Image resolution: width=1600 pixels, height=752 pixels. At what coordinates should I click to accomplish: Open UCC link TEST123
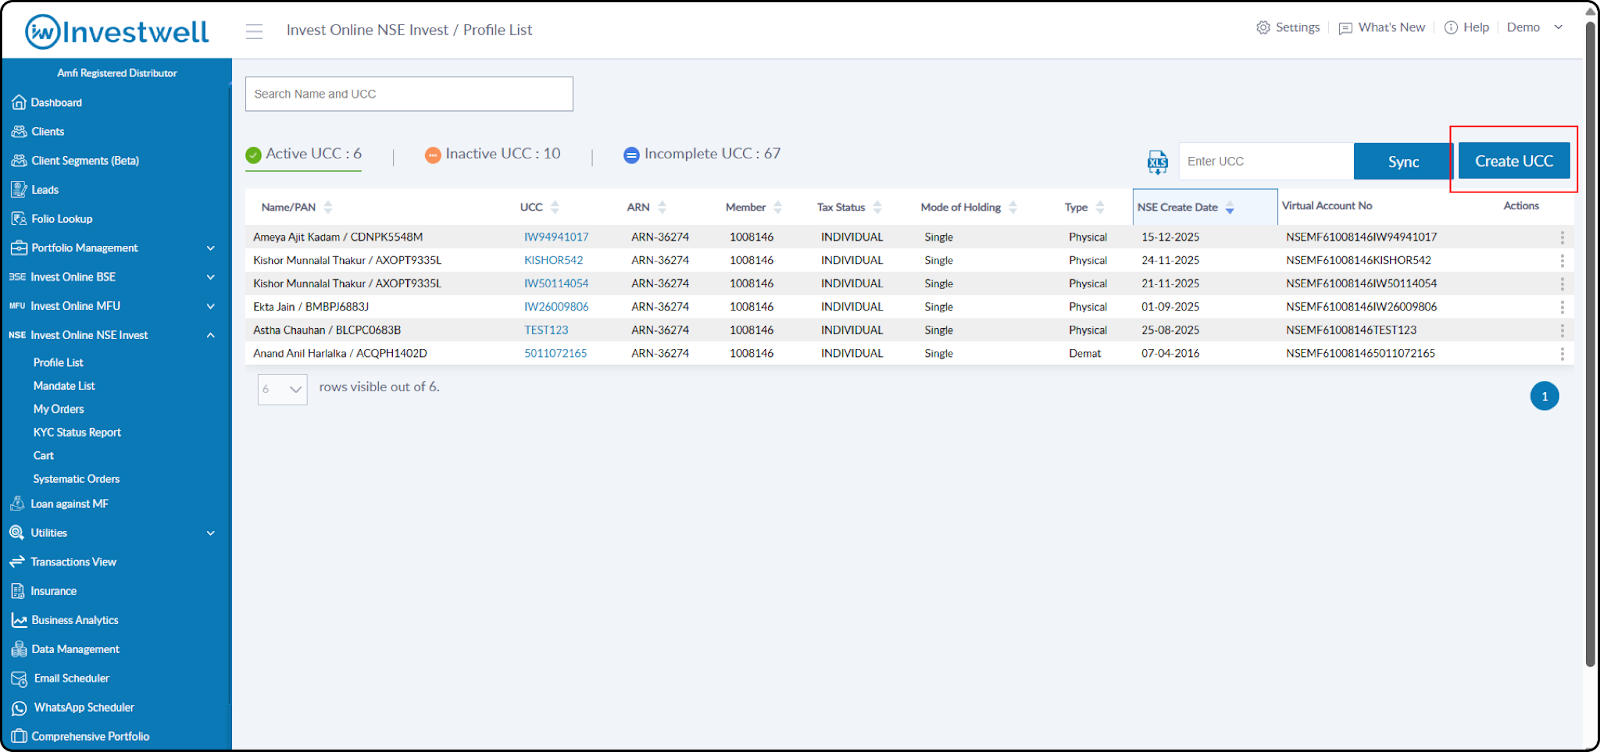pos(546,330)
